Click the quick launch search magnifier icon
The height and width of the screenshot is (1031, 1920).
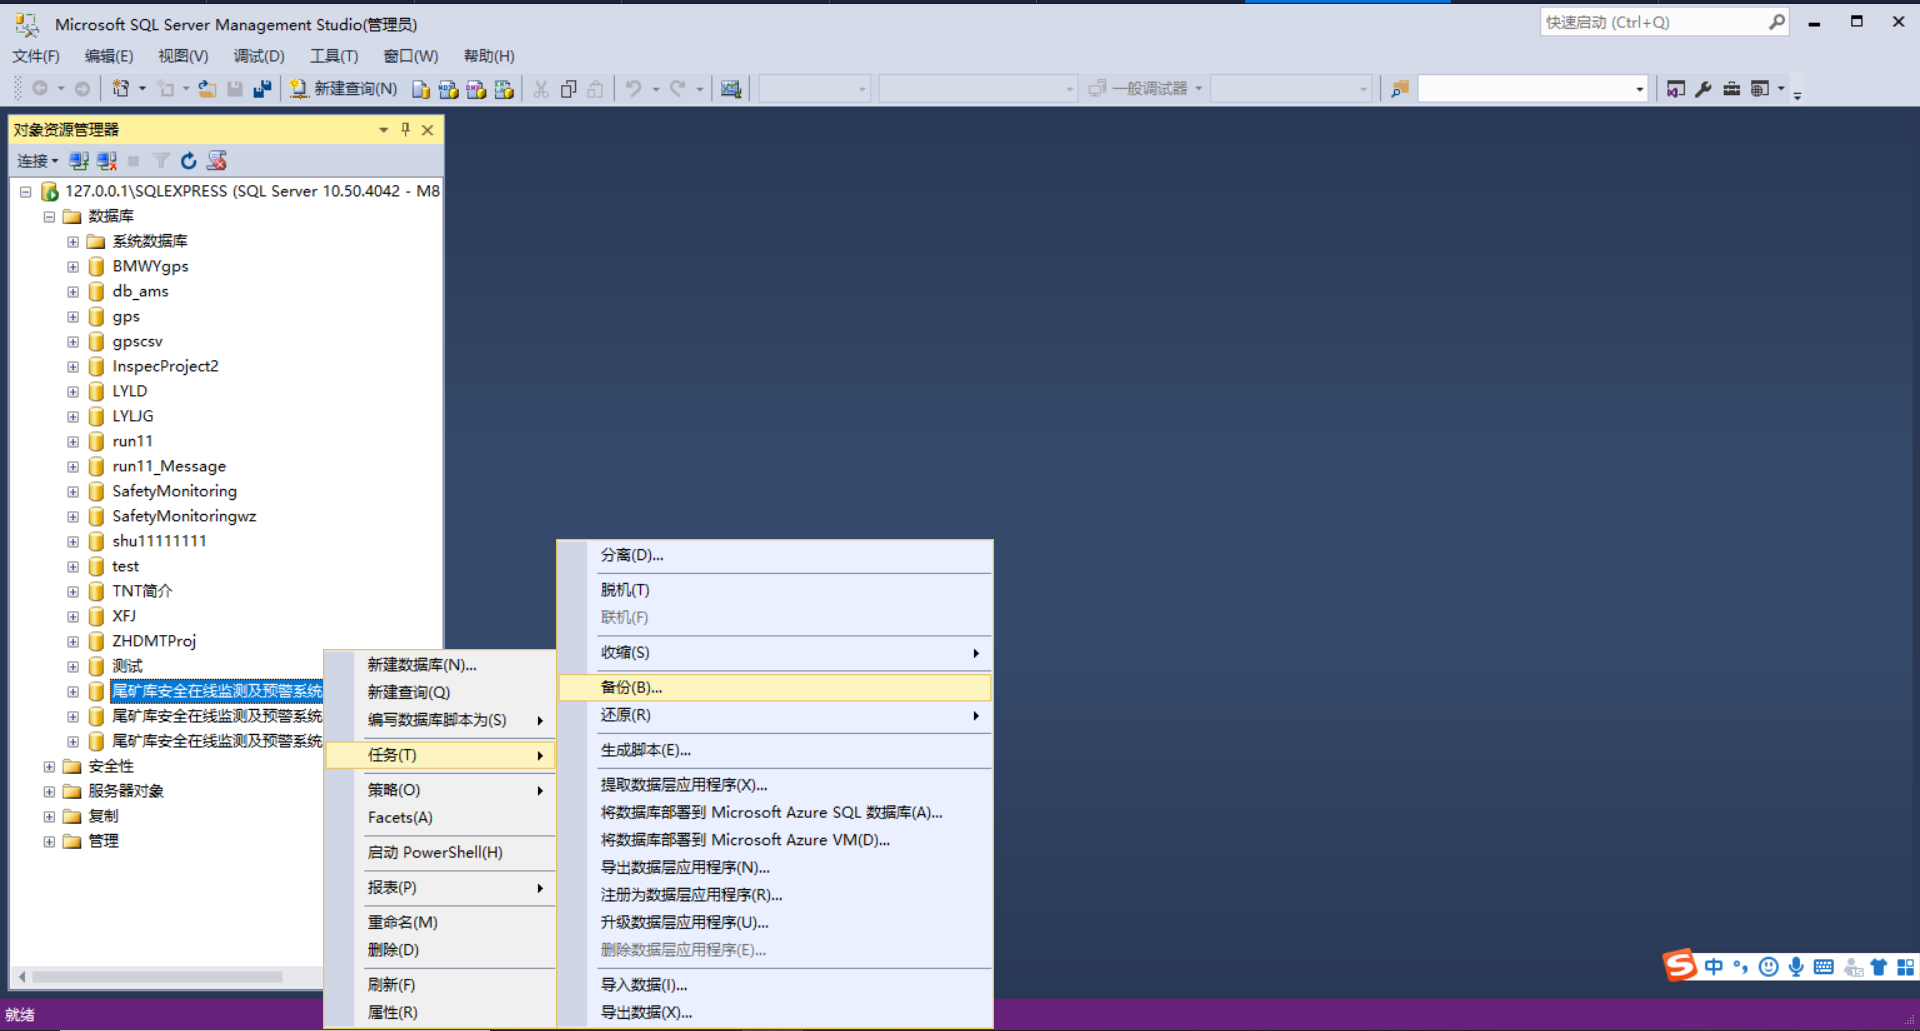tap(1777, 22)
